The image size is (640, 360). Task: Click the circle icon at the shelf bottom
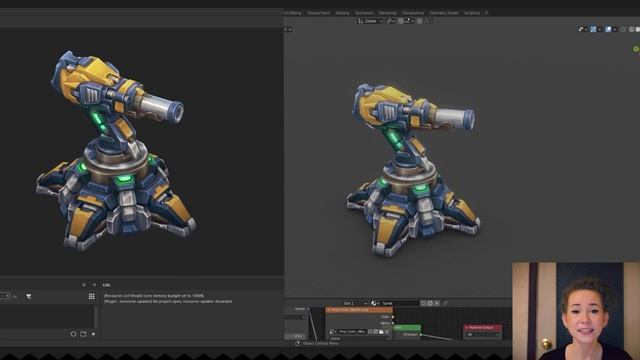tap(73, 334)
